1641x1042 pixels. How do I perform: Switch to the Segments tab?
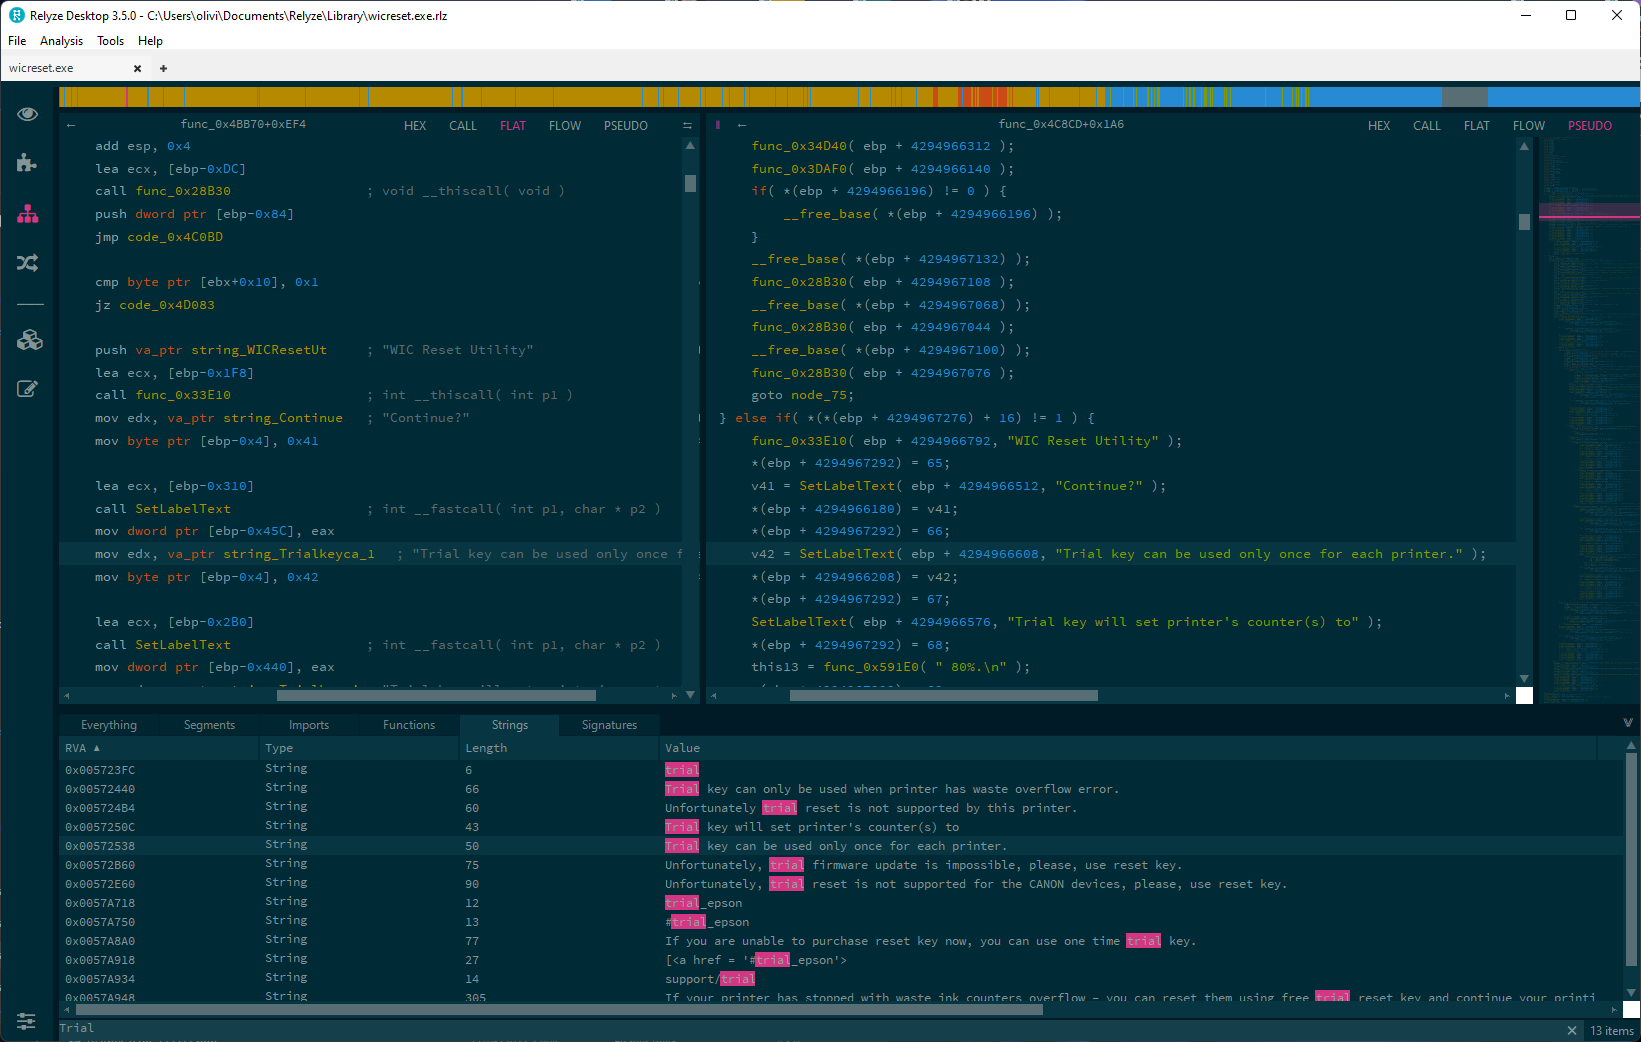[x=209, y=725]
